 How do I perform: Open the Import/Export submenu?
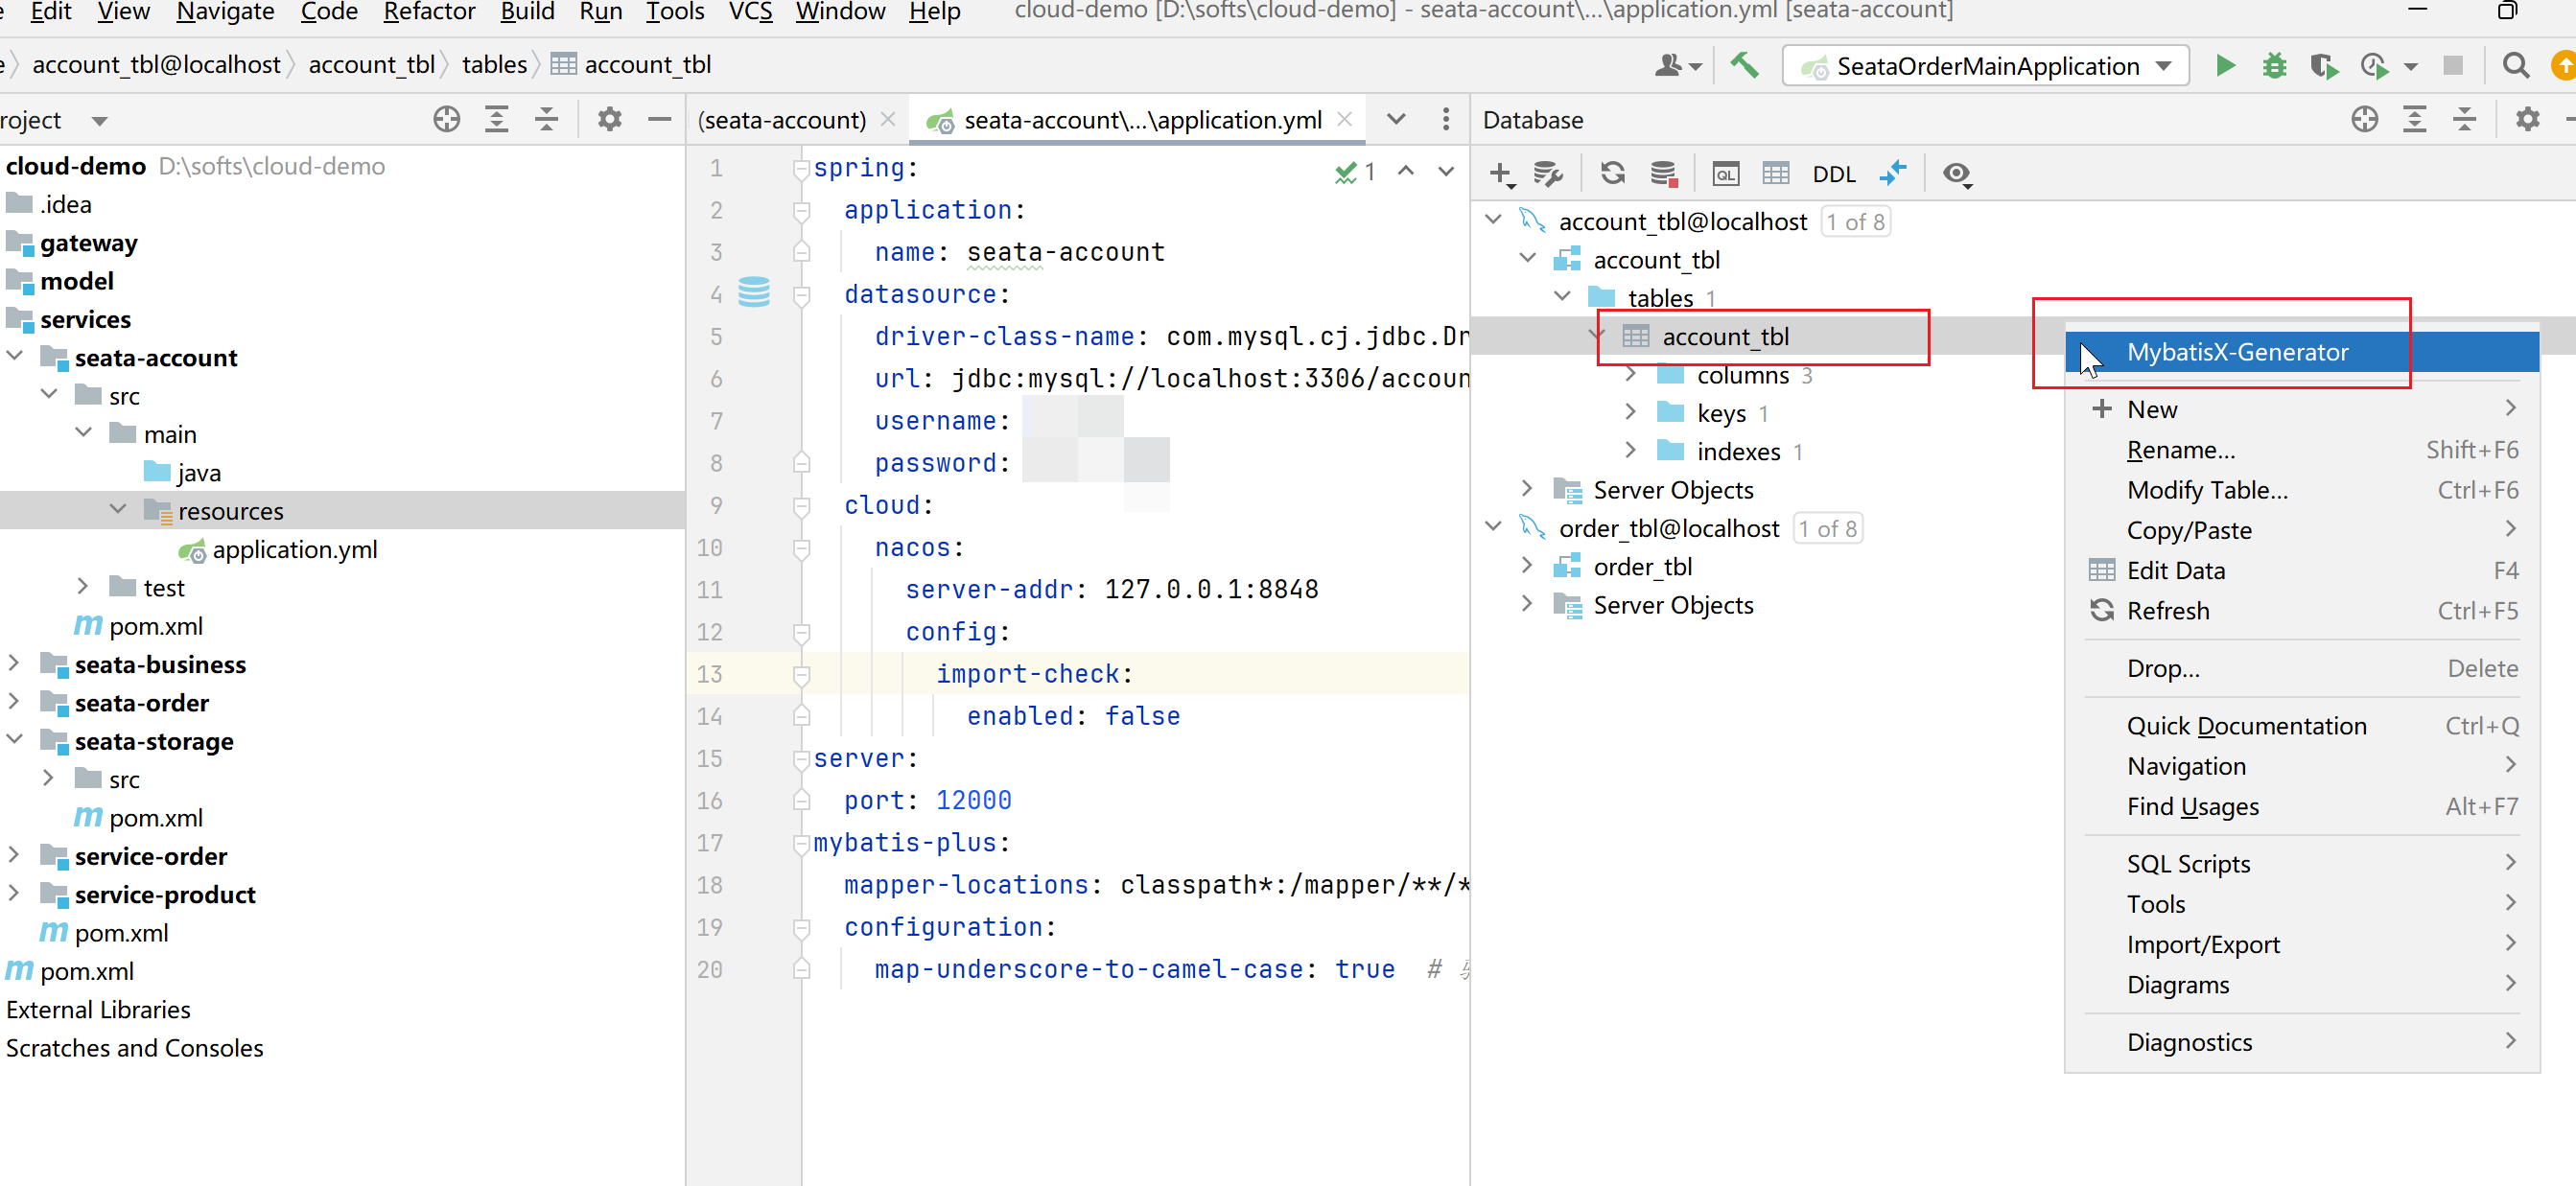2302,944
